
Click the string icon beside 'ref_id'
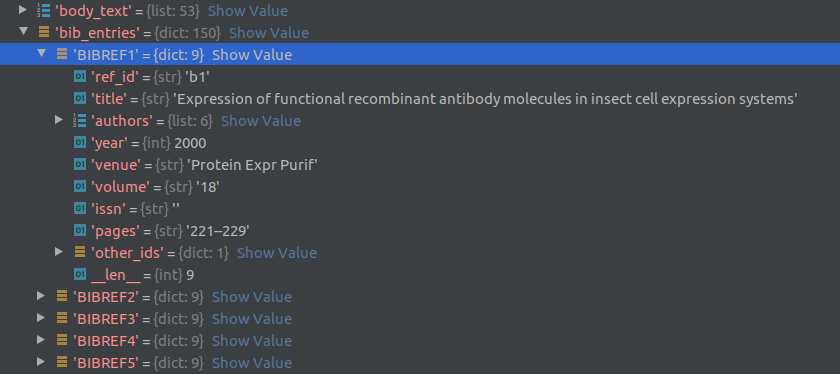click(x=79, y=77)
